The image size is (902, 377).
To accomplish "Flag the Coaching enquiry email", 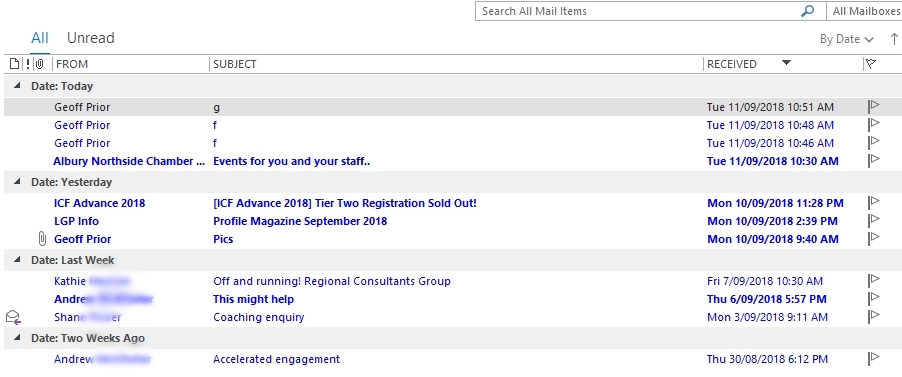I will click(874, 316).
